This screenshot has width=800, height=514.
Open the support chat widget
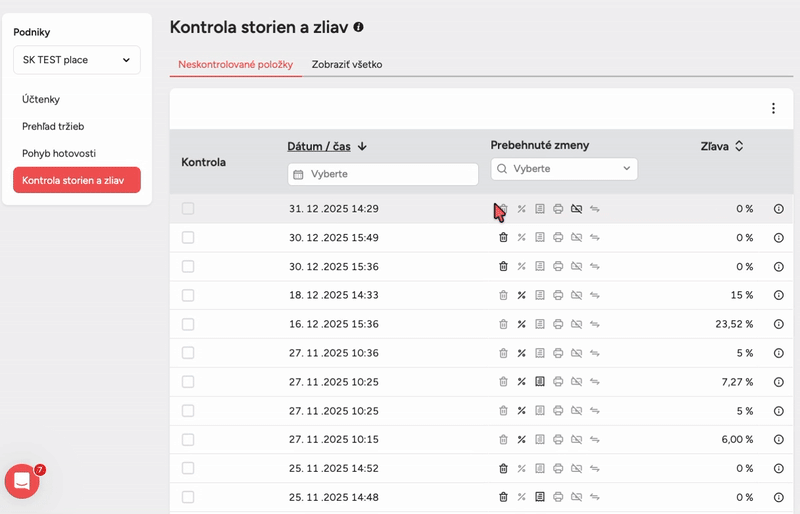point(22,481)
